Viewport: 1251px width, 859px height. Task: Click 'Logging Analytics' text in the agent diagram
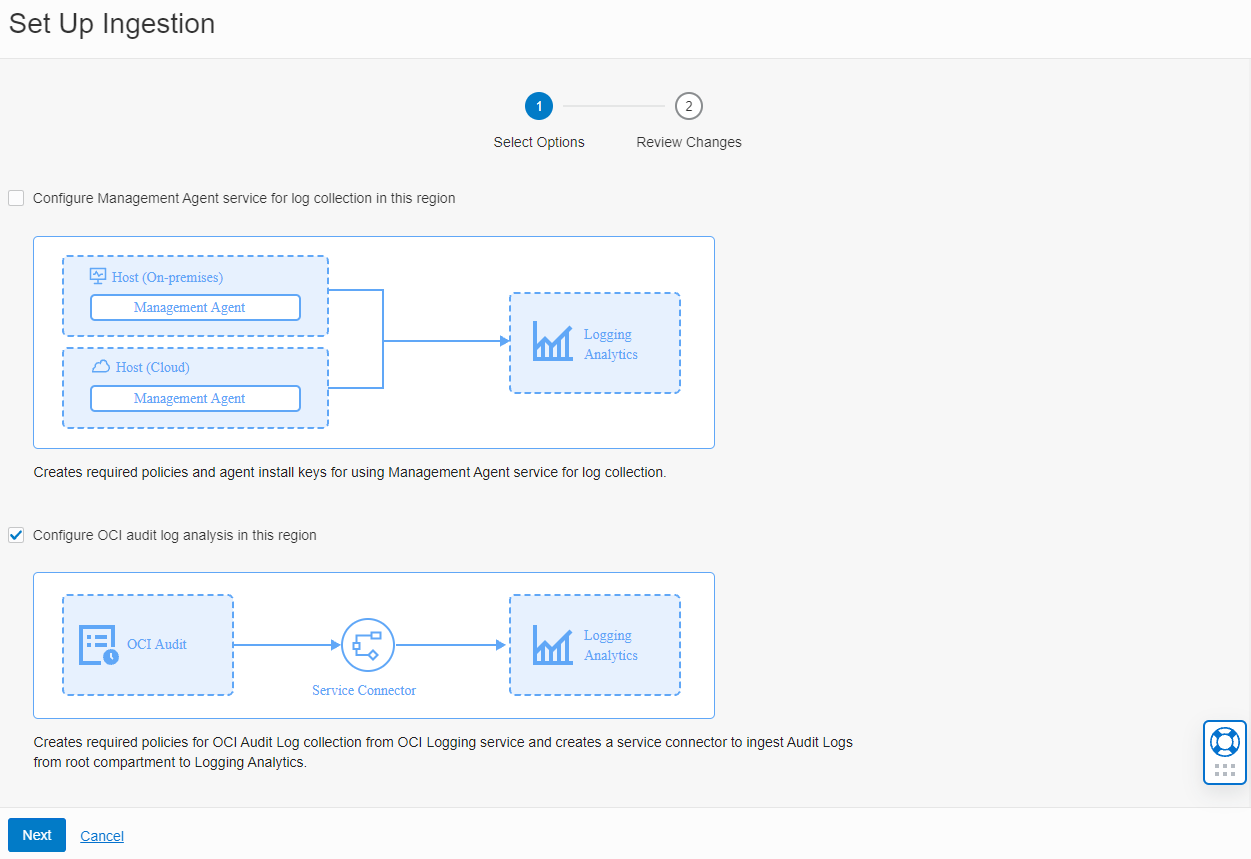(x=611, y=344)
